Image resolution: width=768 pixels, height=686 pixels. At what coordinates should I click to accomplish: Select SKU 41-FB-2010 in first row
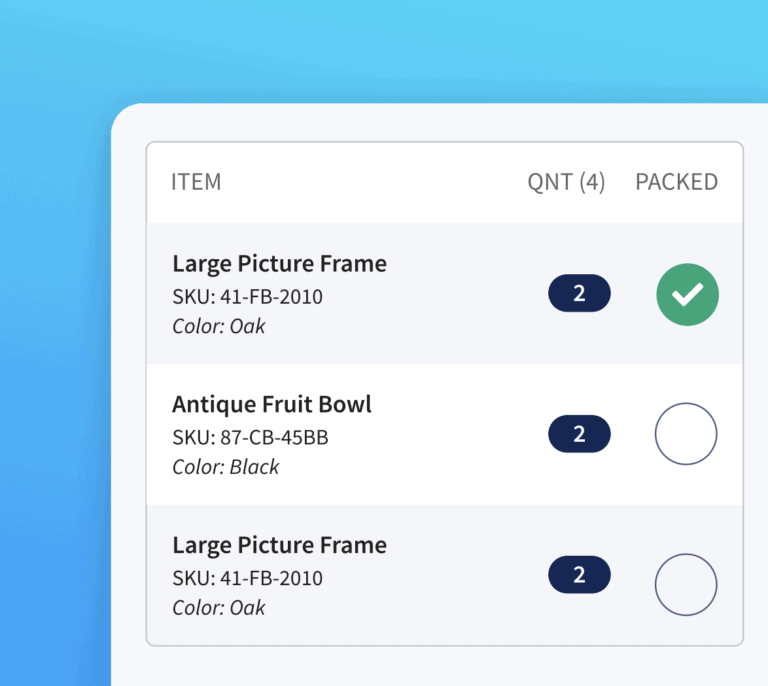coord(247,297)
